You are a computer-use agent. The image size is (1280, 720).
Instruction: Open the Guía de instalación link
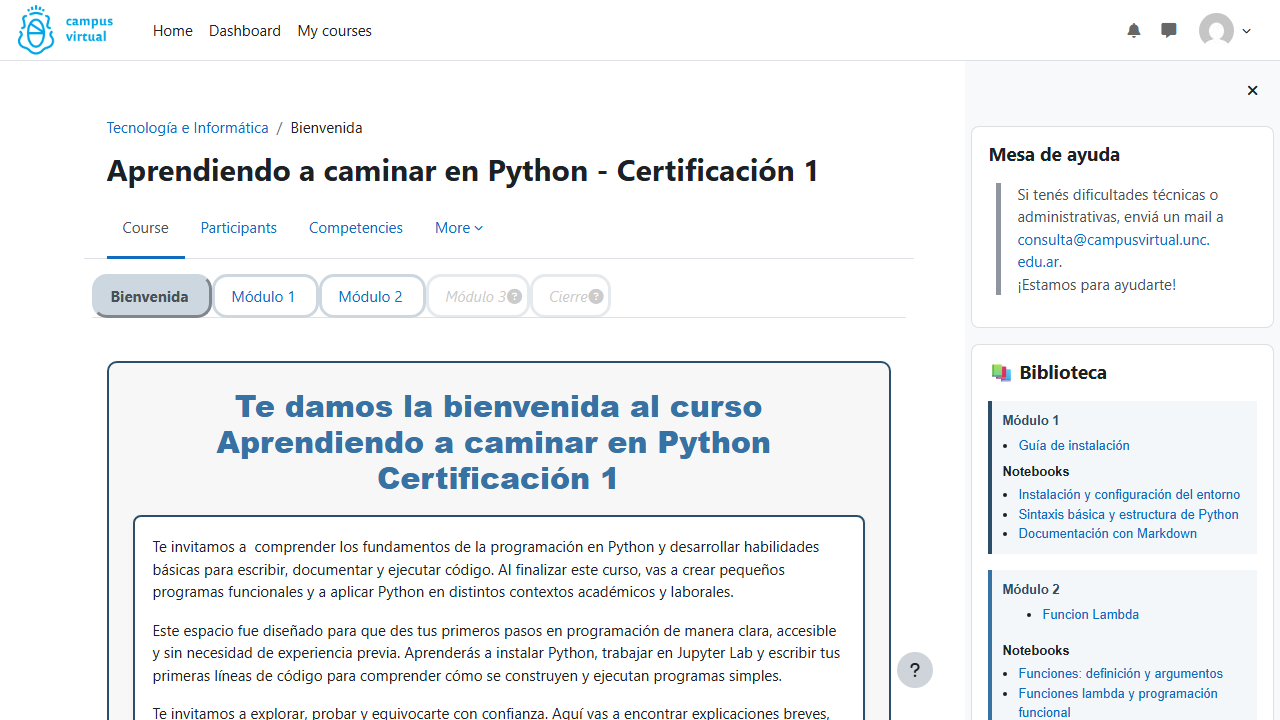click(x=1074, y=446)
